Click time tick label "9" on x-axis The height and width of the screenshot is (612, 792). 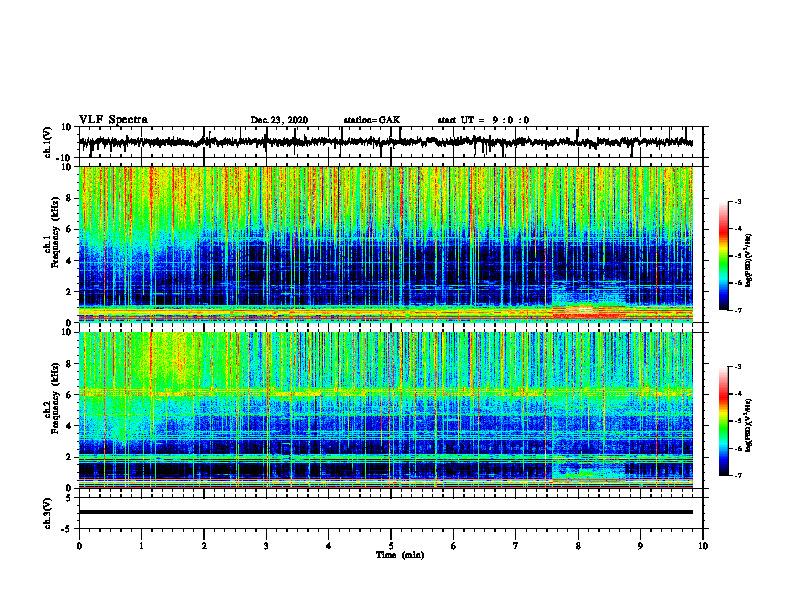(x=640, y=546)
